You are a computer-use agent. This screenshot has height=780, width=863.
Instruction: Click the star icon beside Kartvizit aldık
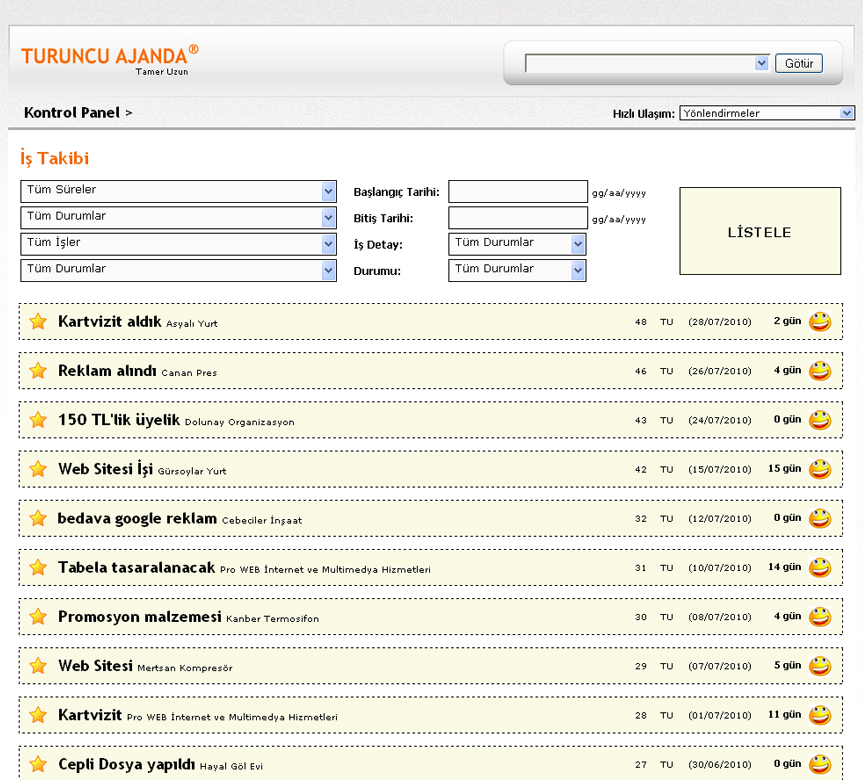click(x=38, y=321)
